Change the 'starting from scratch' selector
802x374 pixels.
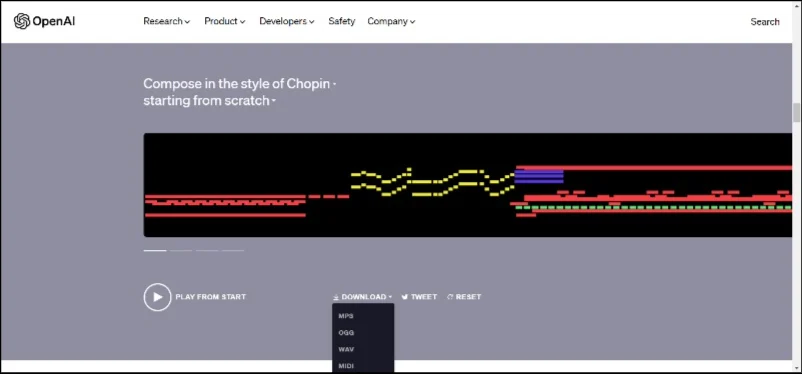point(210,100)
